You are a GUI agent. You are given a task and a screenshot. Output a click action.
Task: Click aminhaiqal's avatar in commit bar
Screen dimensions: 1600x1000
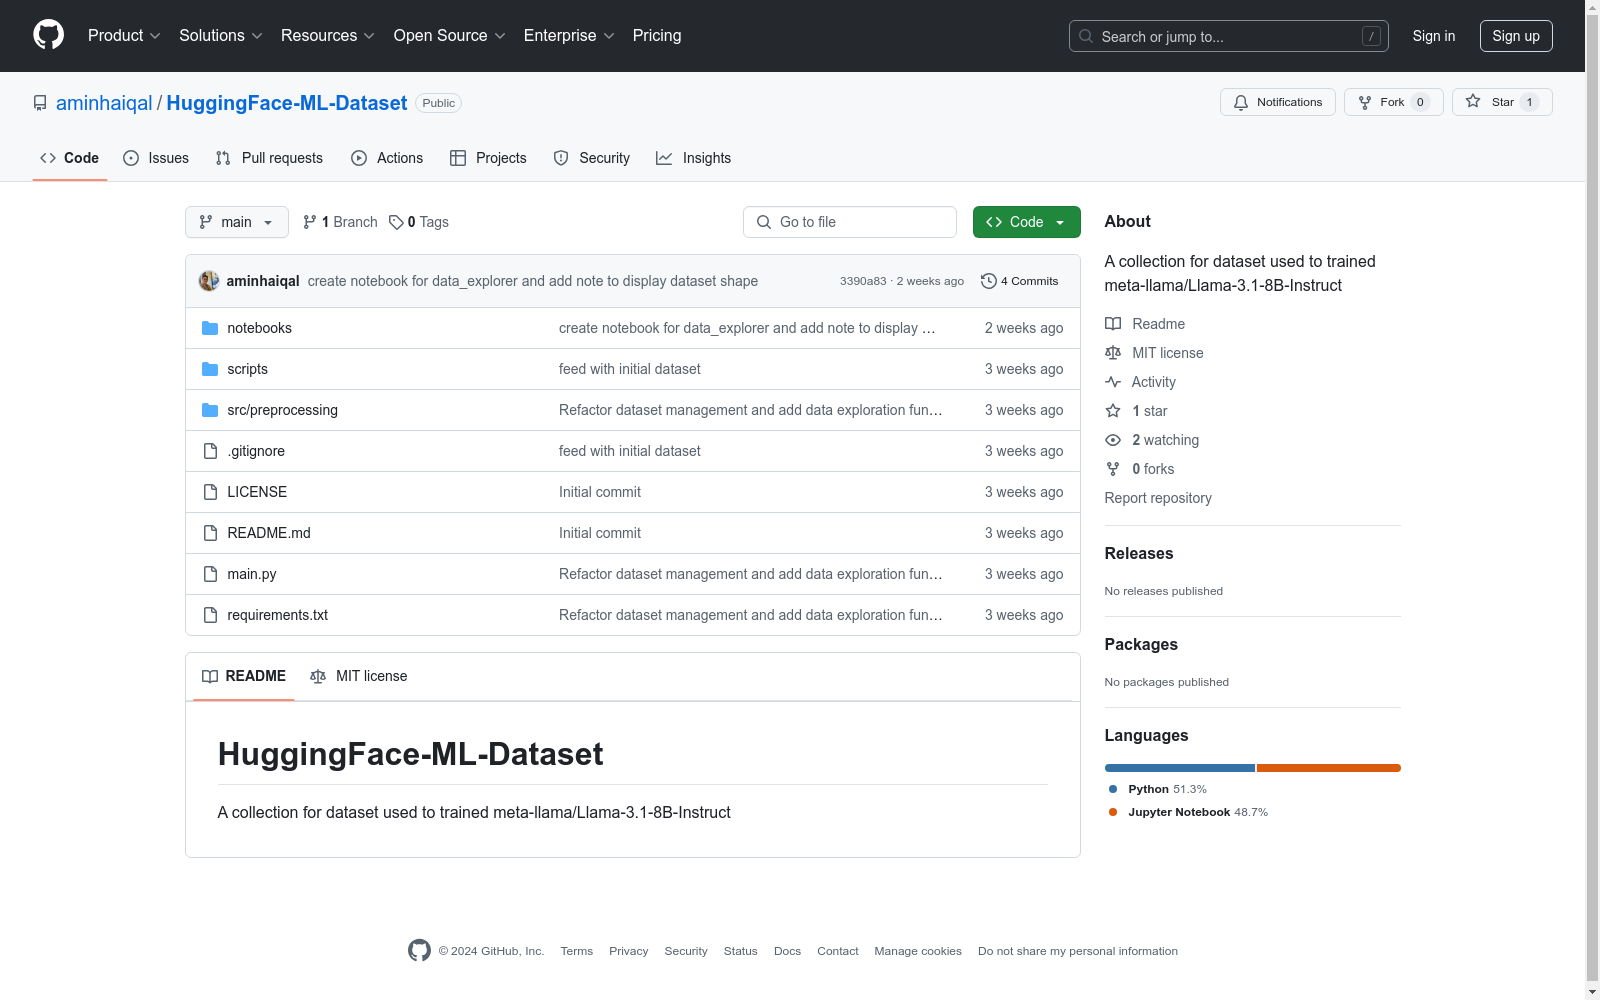209,281
